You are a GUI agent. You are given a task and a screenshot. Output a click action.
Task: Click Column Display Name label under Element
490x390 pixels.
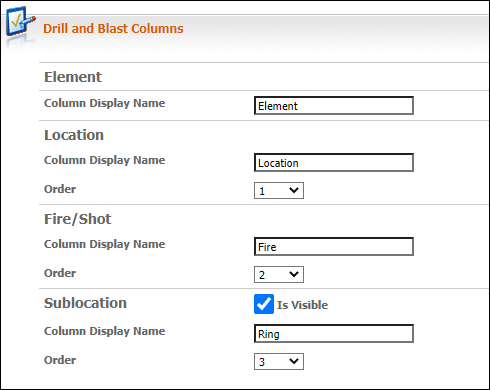tap(105, 103)
